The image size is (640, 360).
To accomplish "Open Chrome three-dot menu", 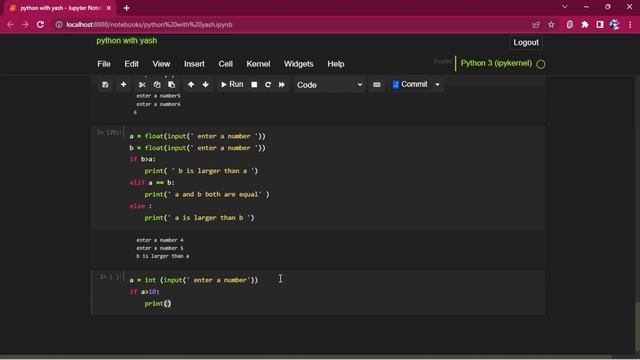I will coord(630,25).
